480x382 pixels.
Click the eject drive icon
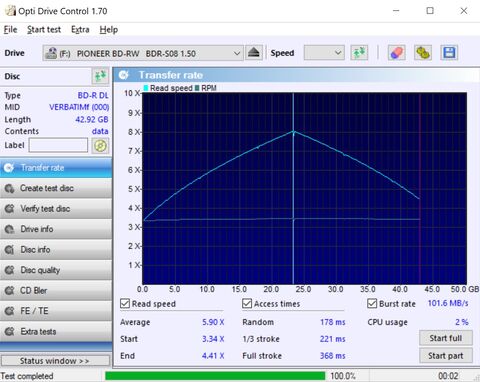254,53
